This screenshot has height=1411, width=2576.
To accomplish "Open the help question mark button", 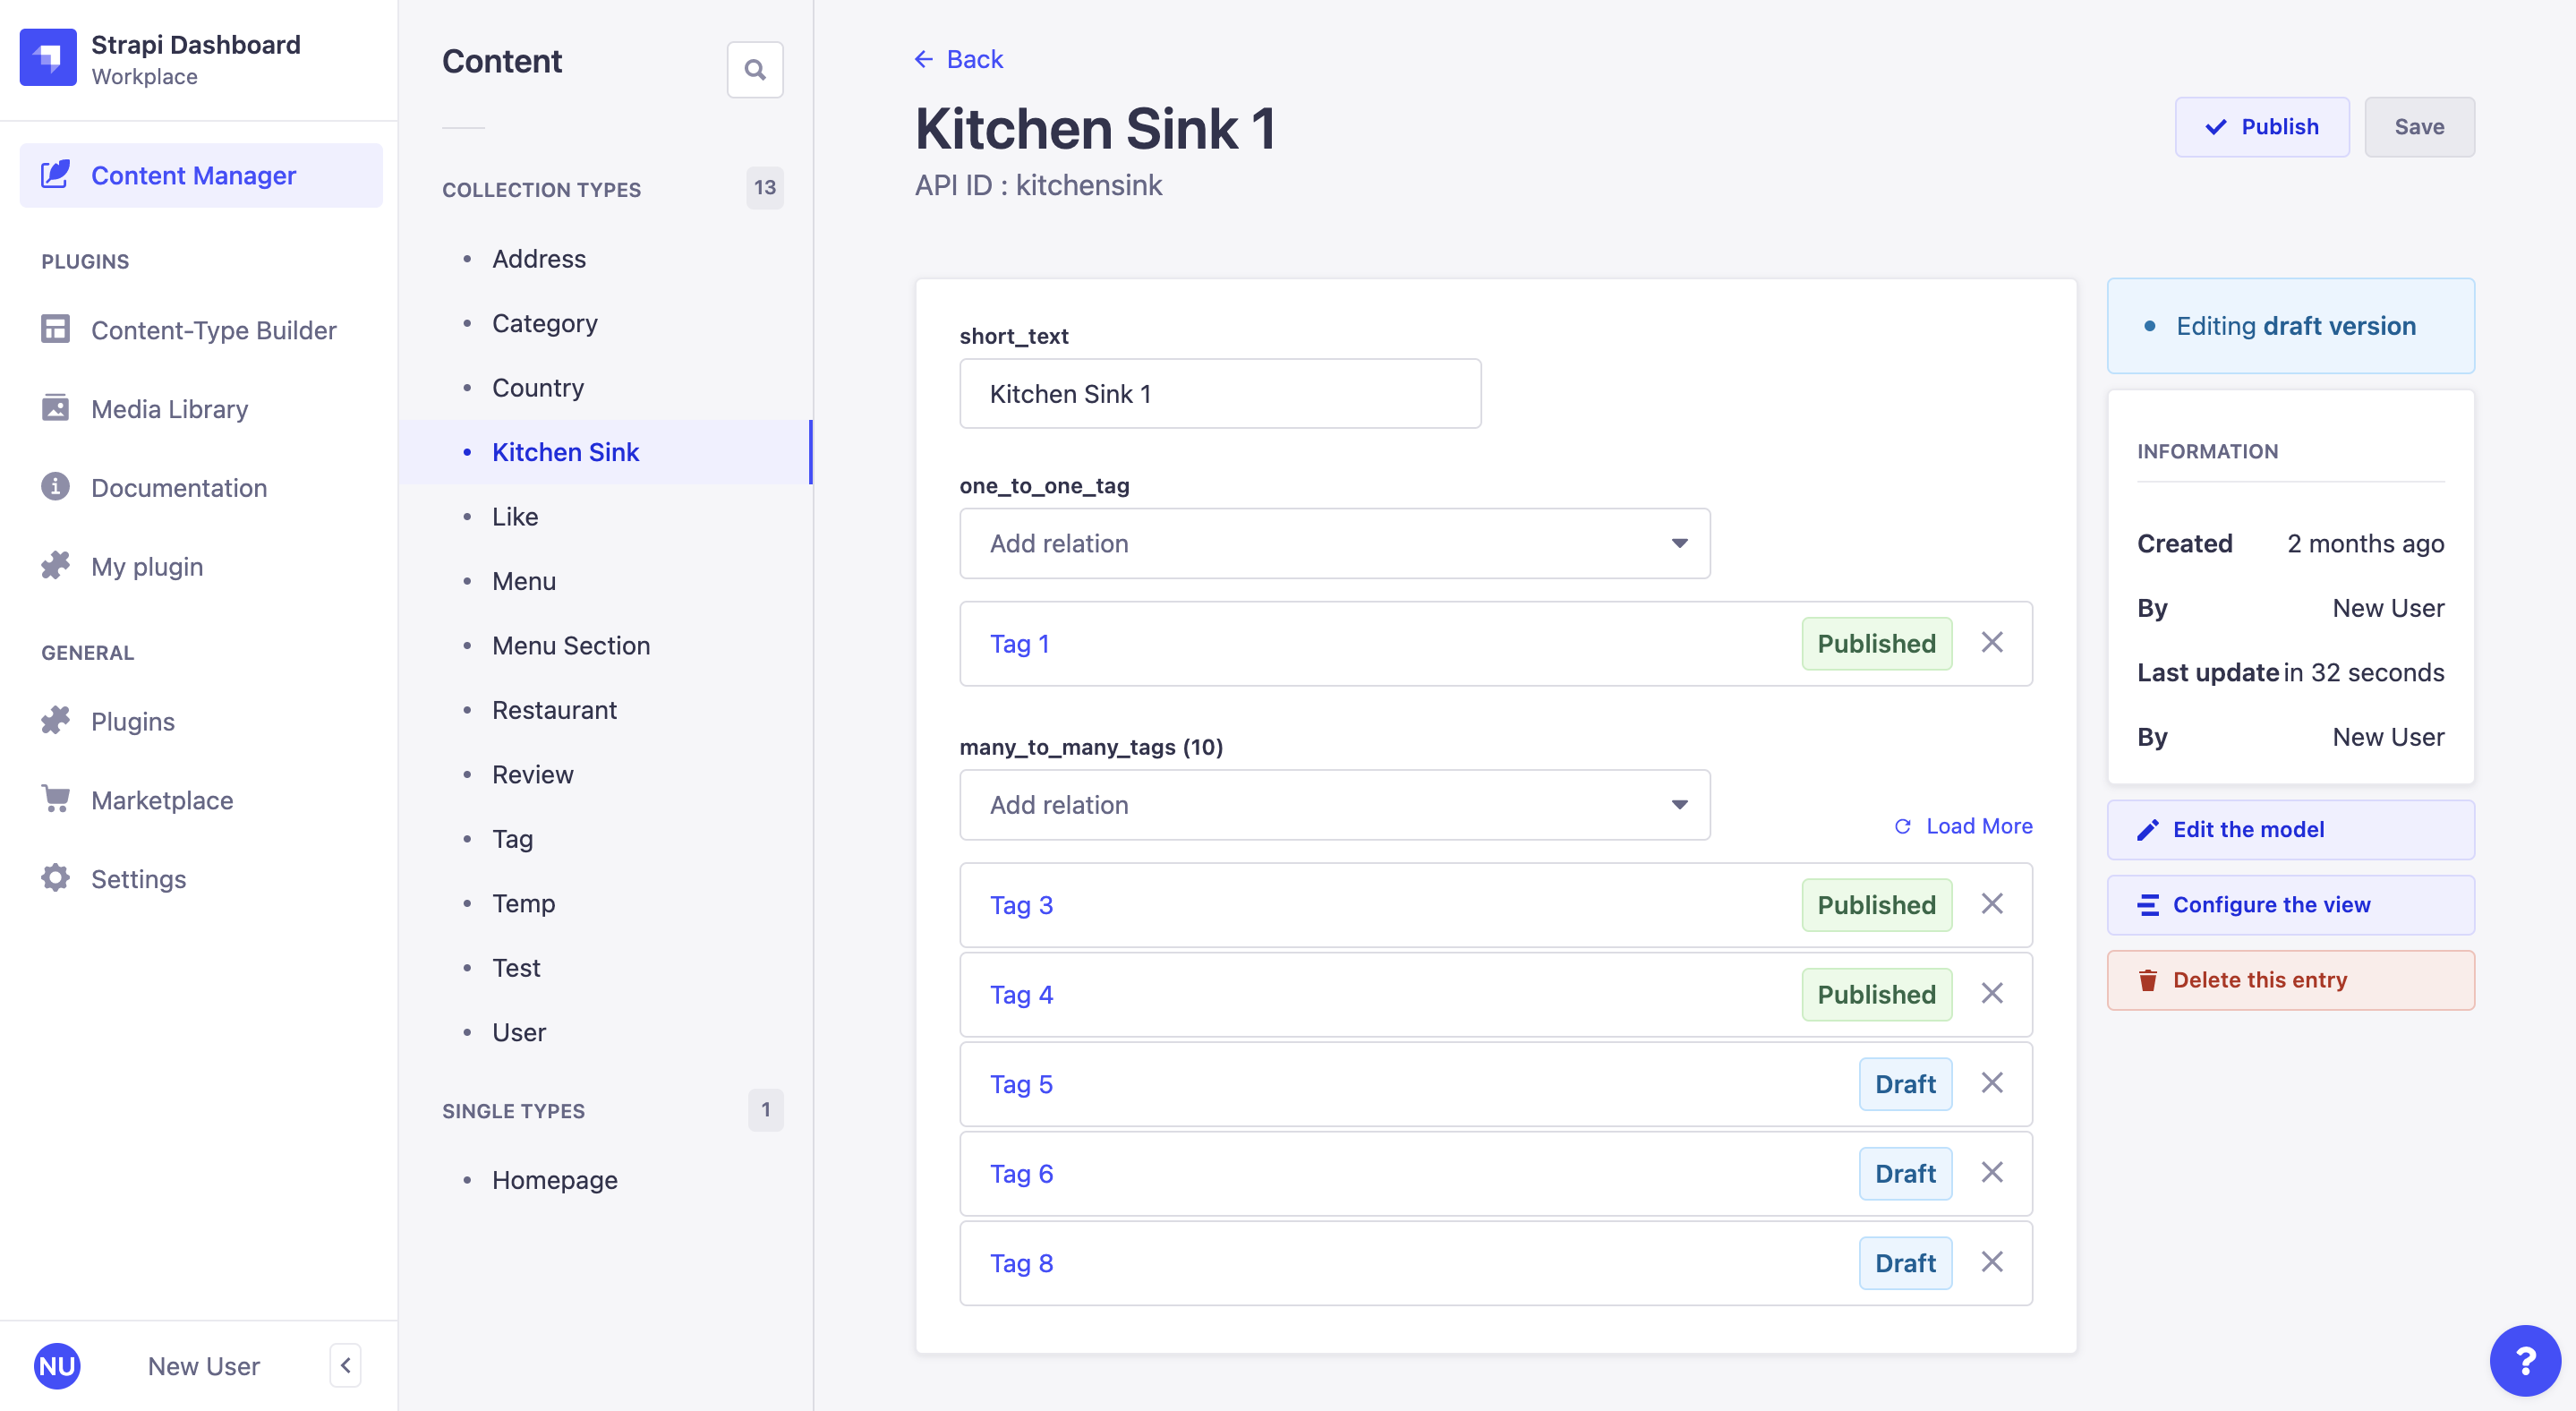I will point(2524,1360).
